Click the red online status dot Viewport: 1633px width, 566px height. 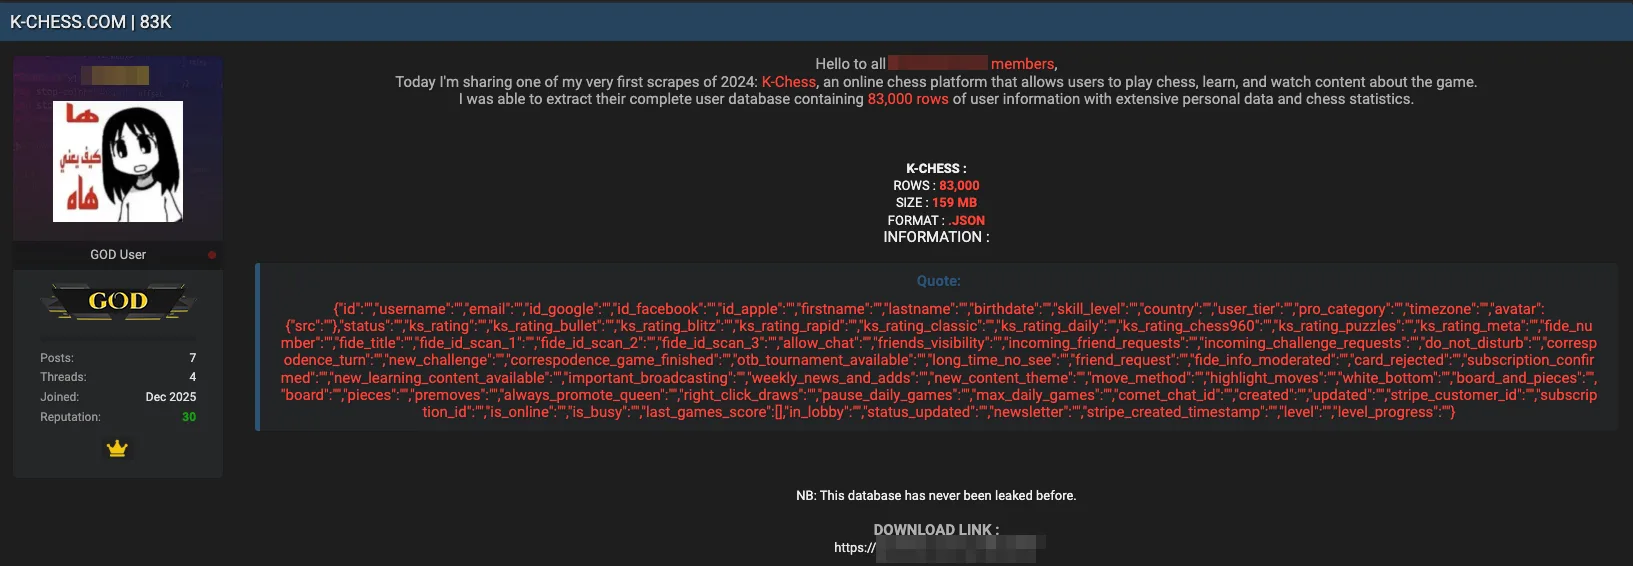coord(212,255)
